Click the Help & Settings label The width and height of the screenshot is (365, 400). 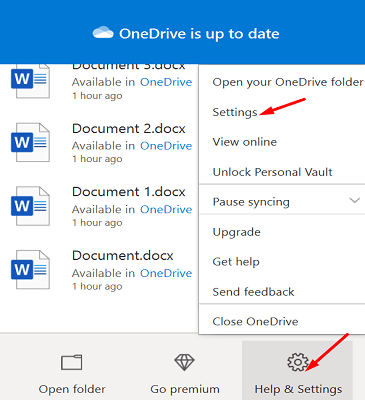click(298, 389)
